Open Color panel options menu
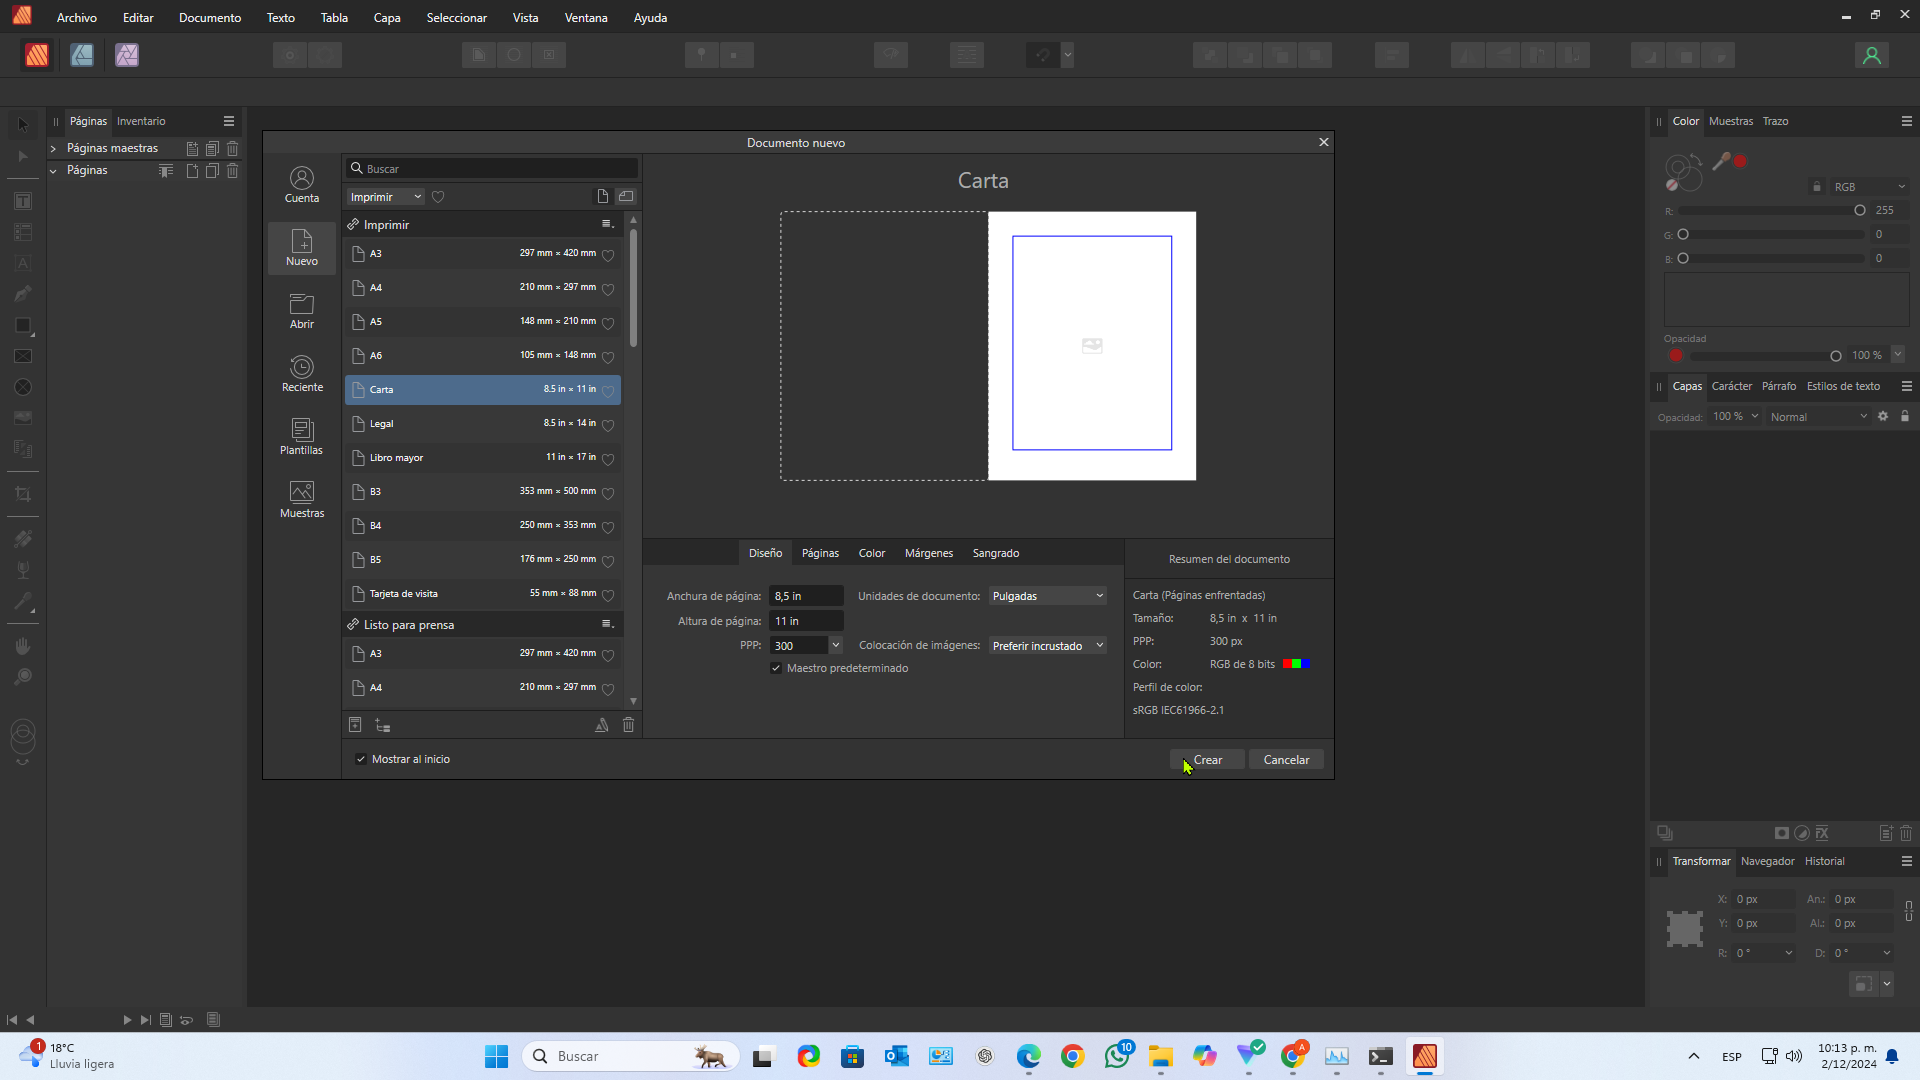The height and width of the screenshot is (1080, 1920). tap(1906, 121)
